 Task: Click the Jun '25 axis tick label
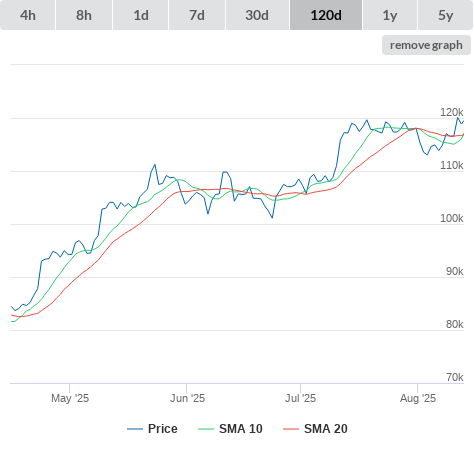[187, 398]
